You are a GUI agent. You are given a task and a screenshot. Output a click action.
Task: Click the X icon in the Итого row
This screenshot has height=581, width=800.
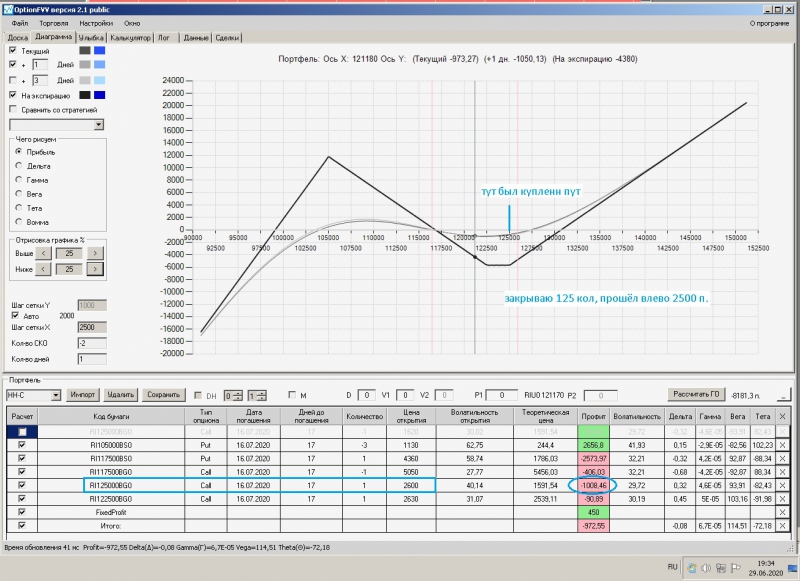pyautogui.click(x=783, y=525)
